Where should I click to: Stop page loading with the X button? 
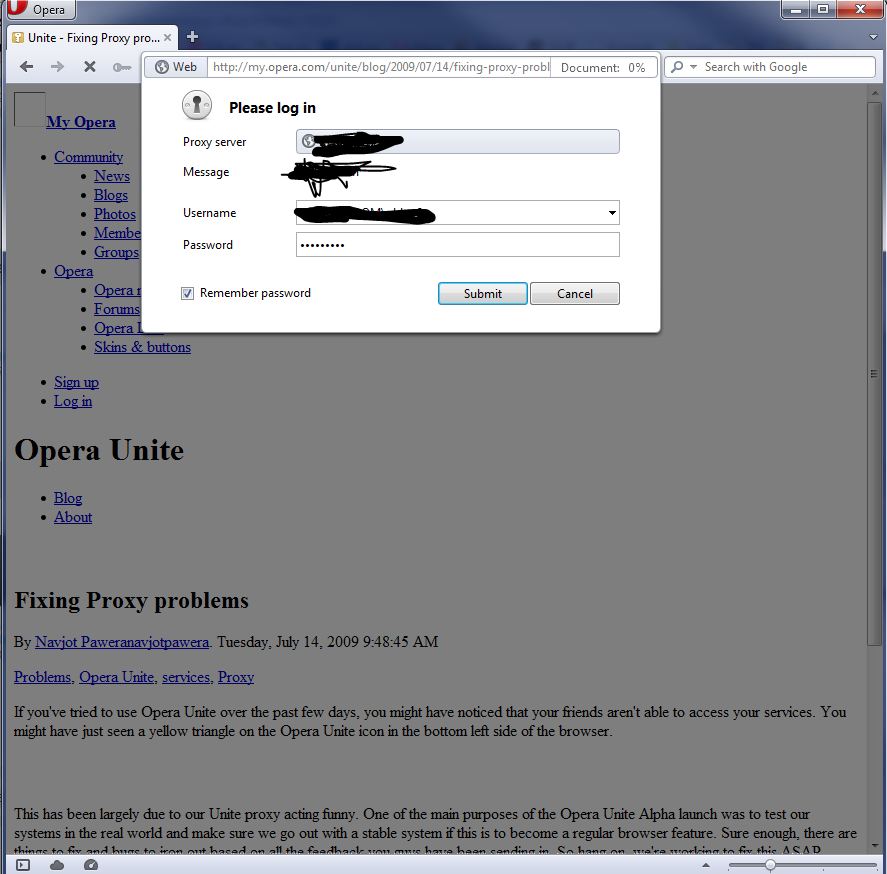tap(89, 67)
